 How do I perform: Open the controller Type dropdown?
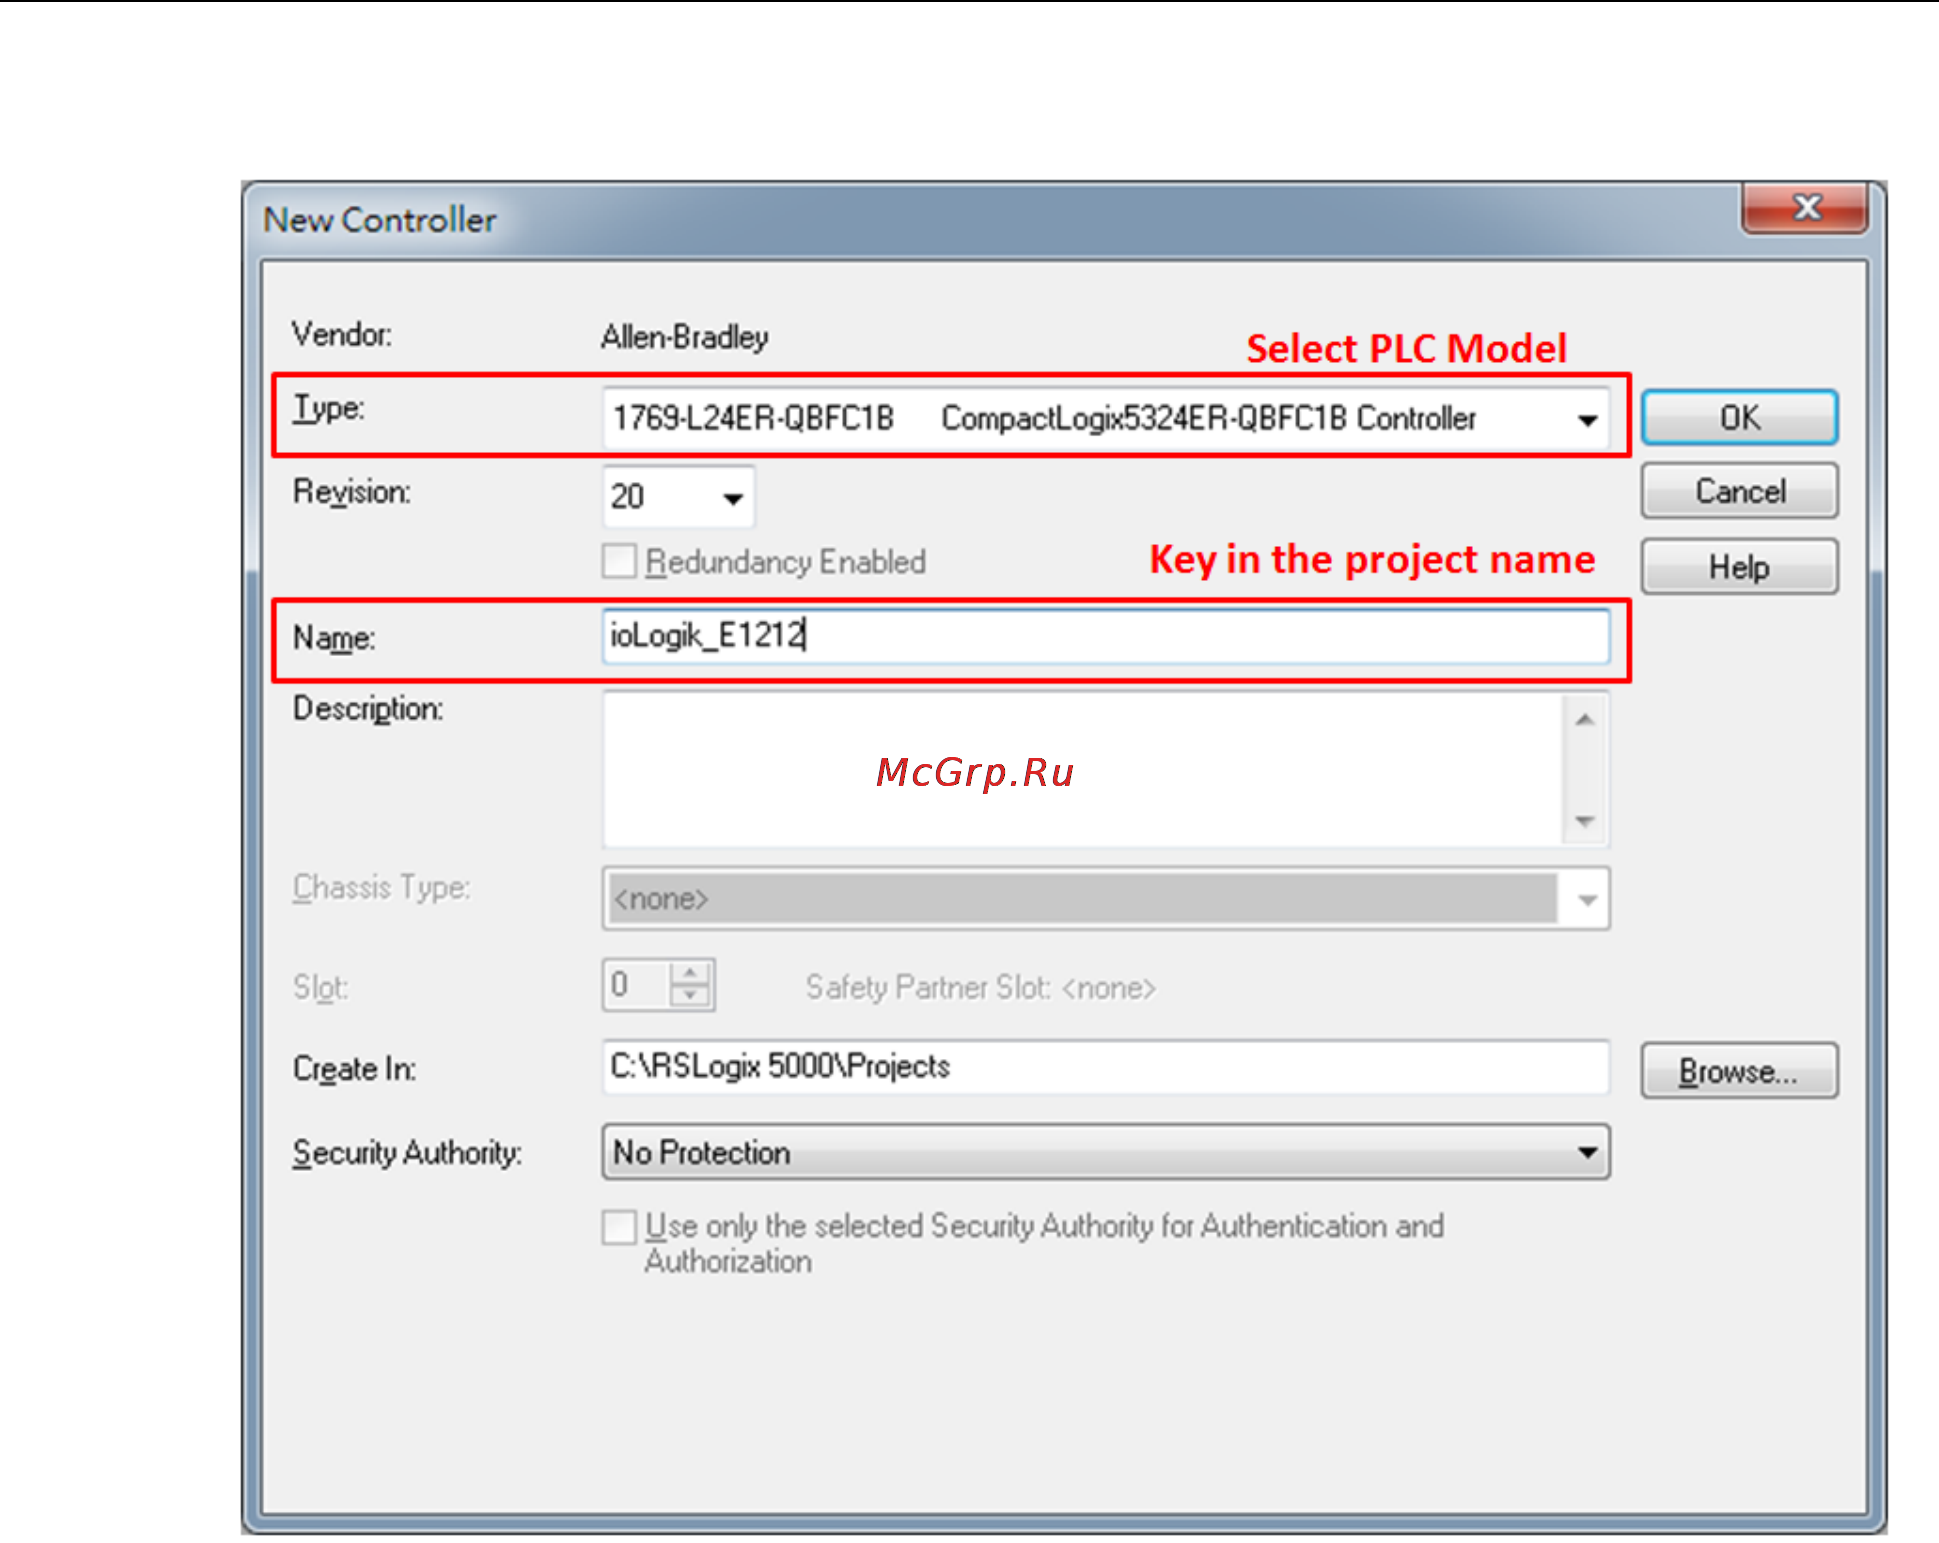(x=1105, y=418)
